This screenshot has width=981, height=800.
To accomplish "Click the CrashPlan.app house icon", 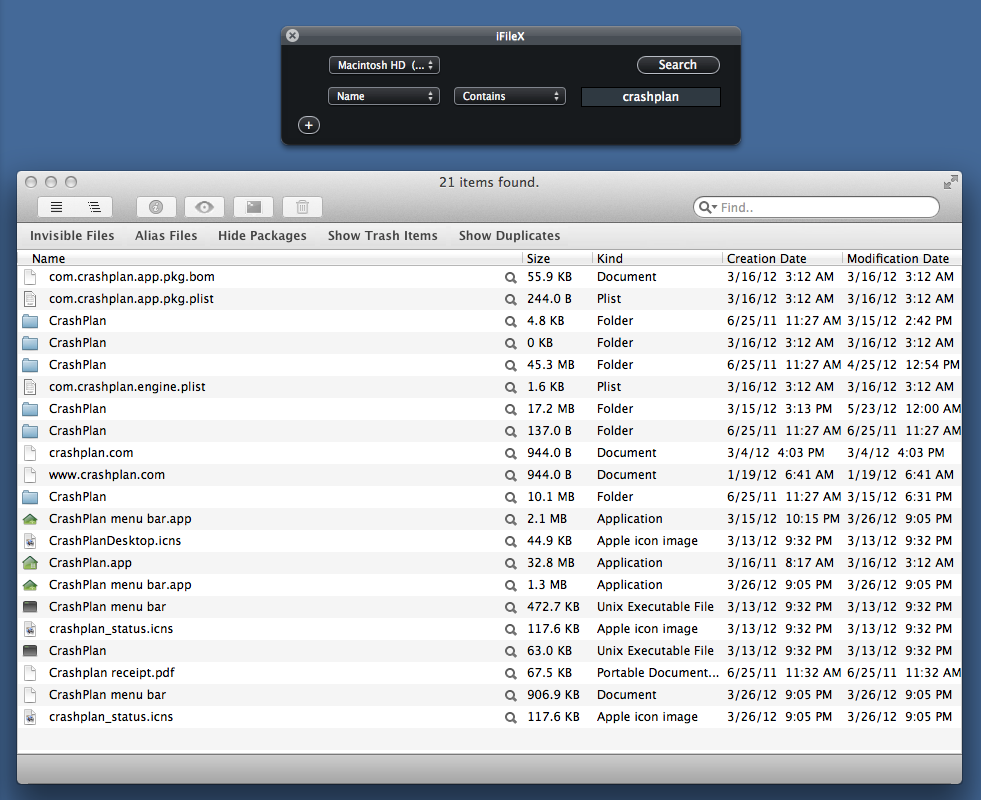I will 30,563.
